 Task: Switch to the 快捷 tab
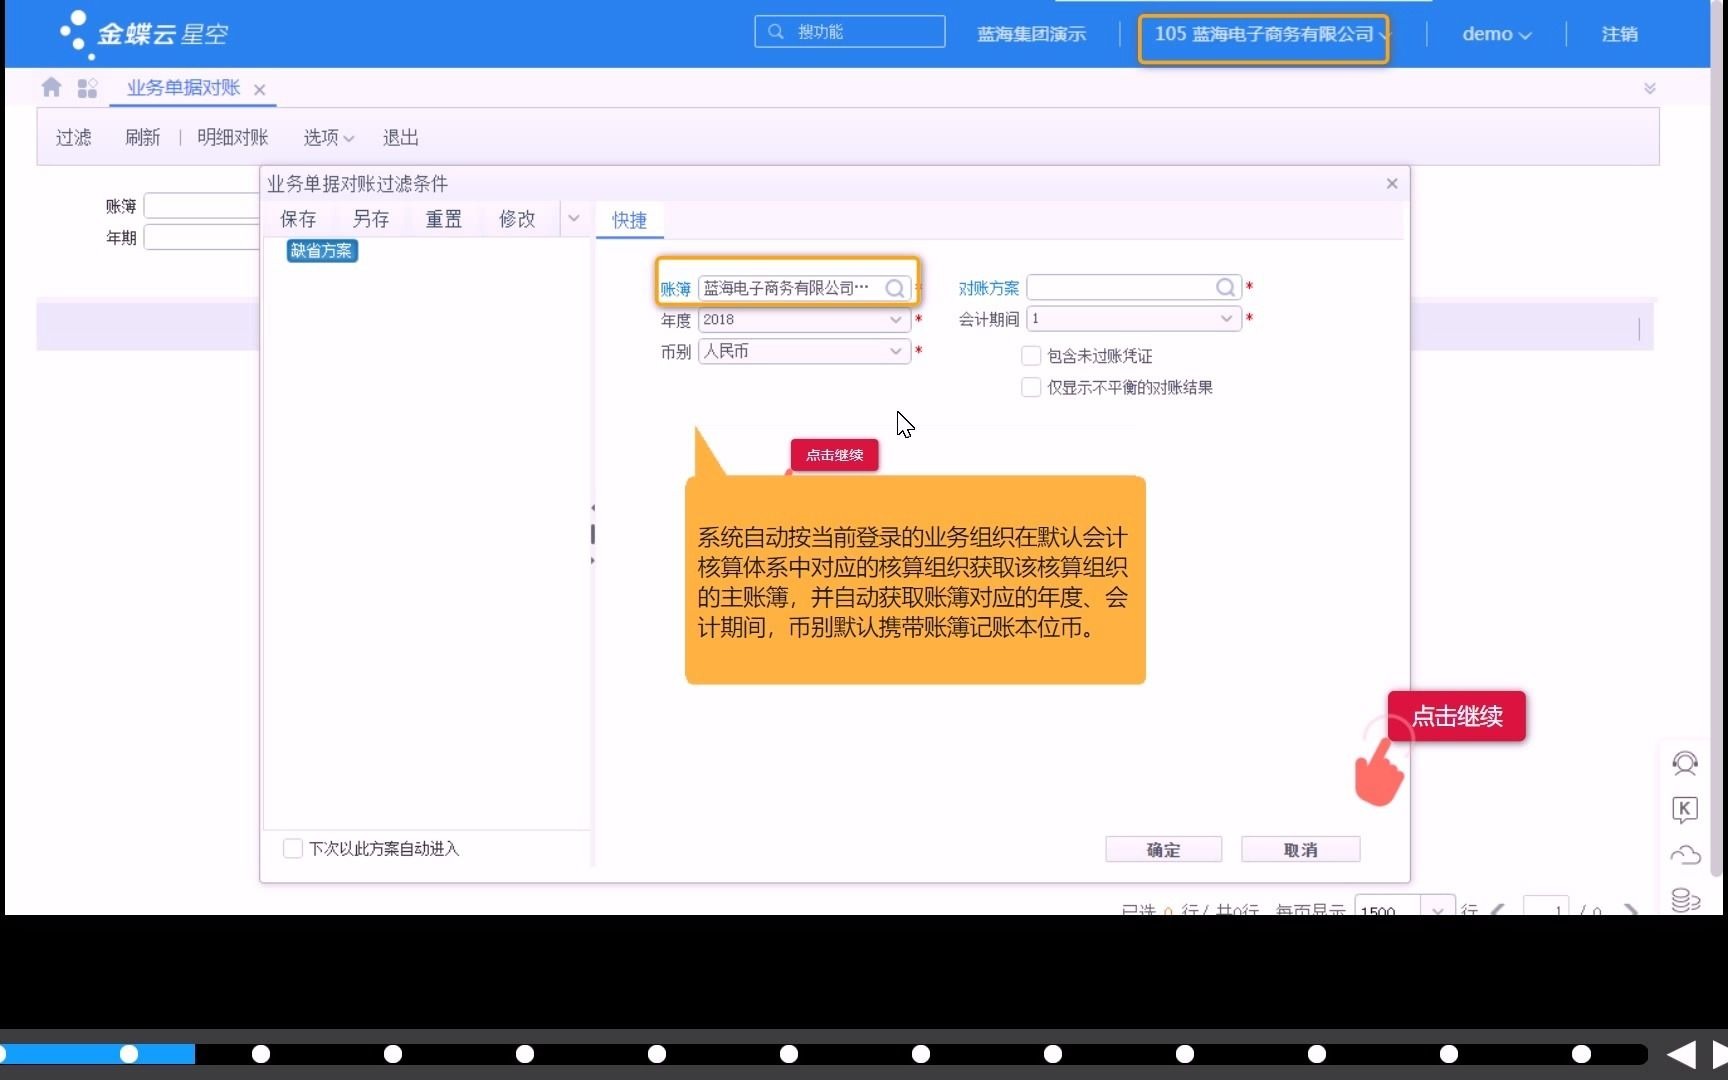(630, 220)
